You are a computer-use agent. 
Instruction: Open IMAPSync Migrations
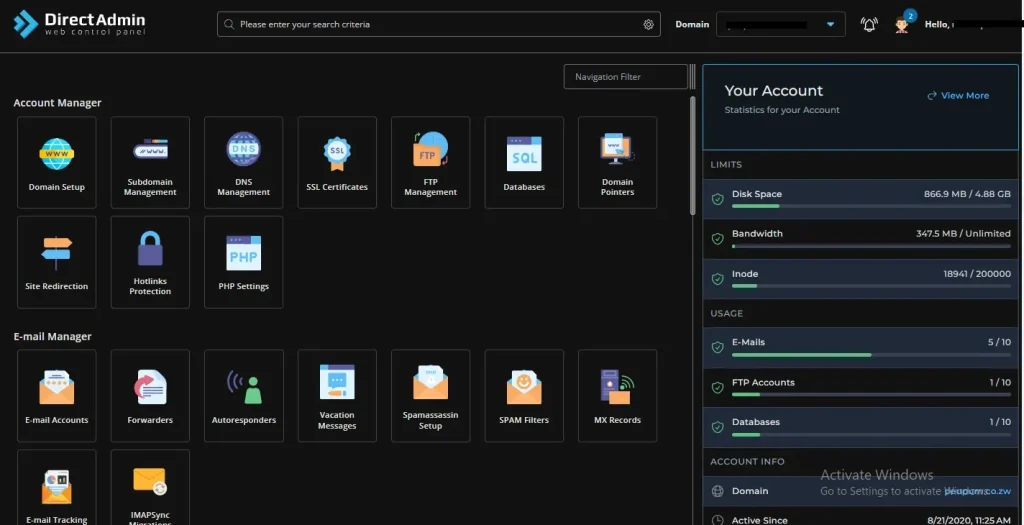coord(150,487)
